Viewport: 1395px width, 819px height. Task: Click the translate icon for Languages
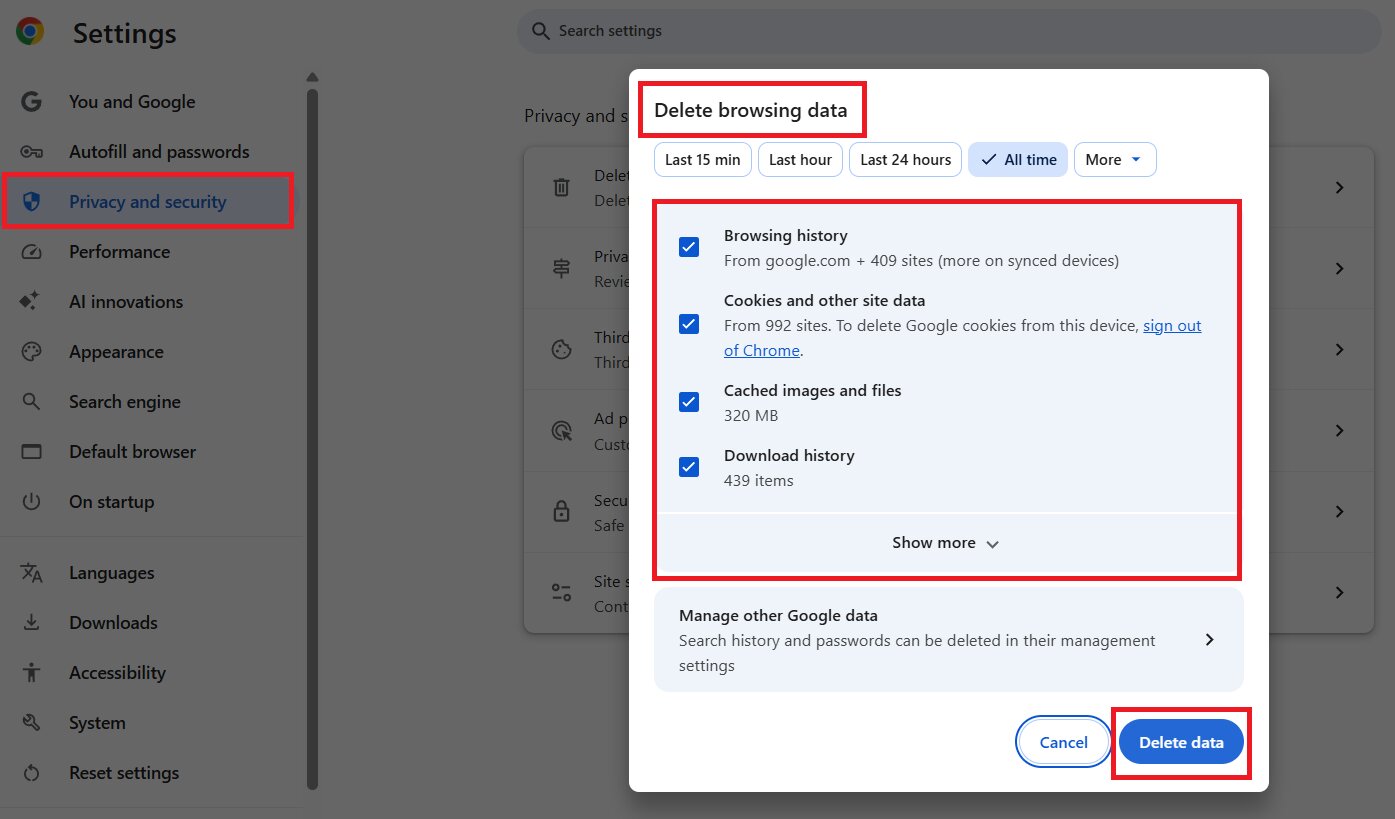tap(31, 573)
